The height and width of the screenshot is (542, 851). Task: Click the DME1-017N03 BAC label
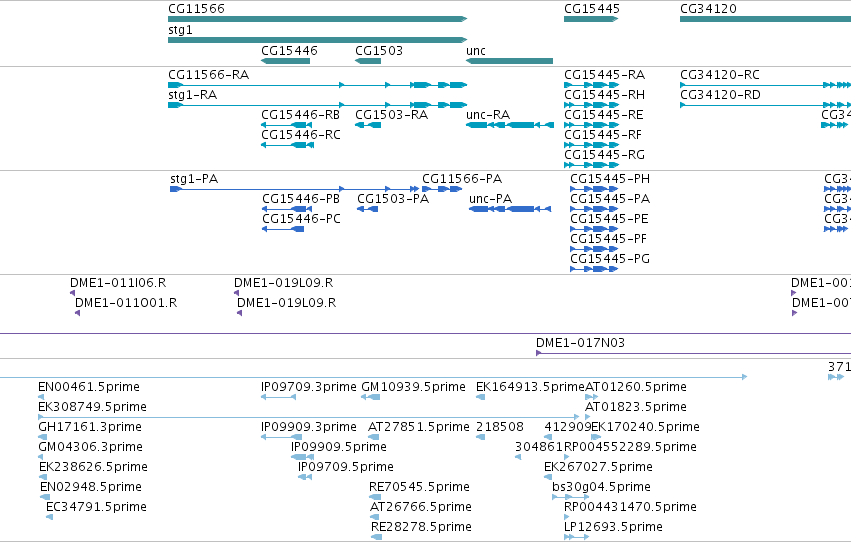(580, 343)
